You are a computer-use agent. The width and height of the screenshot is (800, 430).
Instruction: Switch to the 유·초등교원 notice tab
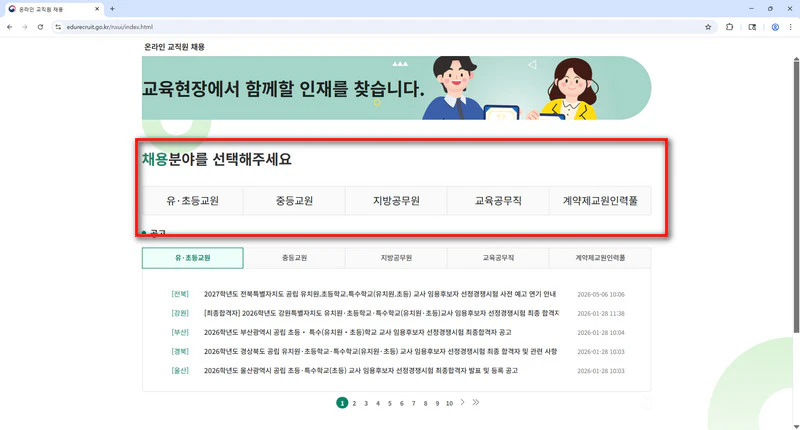click(193, 258)
